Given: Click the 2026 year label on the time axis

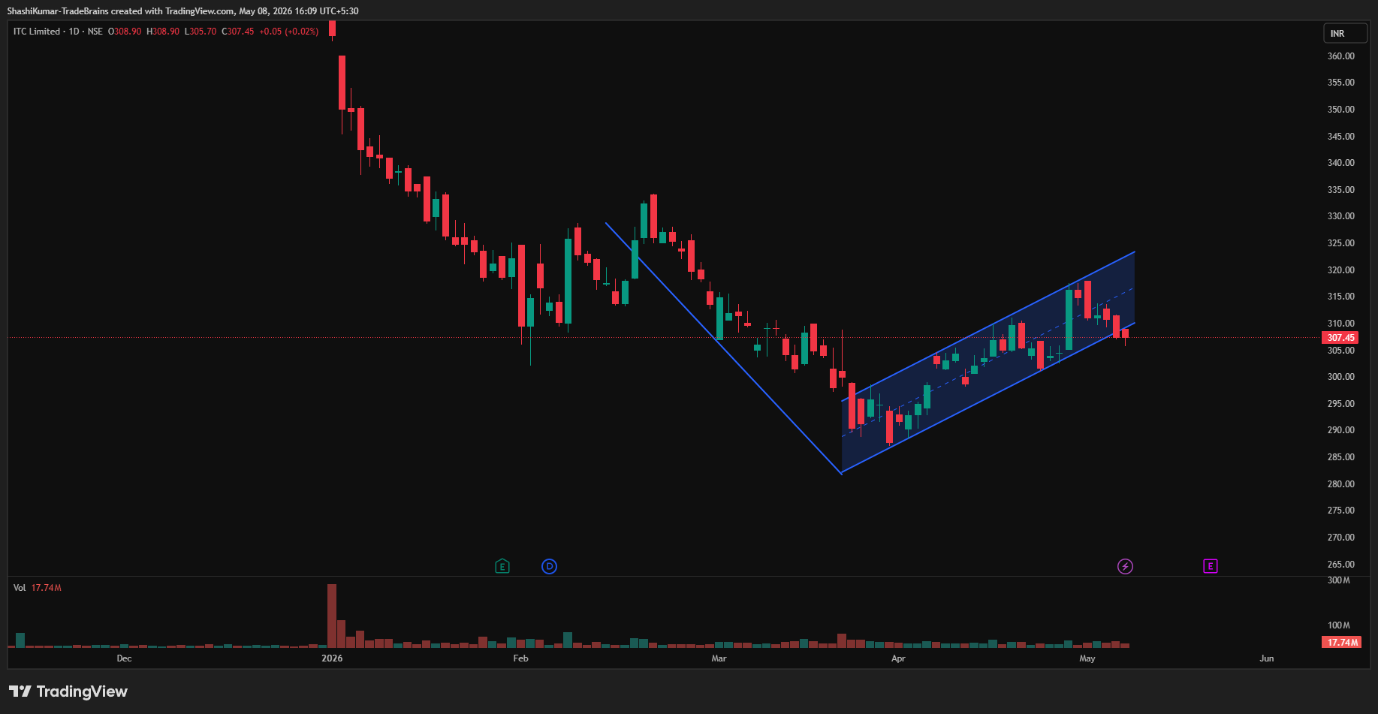Looking at the screenshot, I should coord(332,659).
